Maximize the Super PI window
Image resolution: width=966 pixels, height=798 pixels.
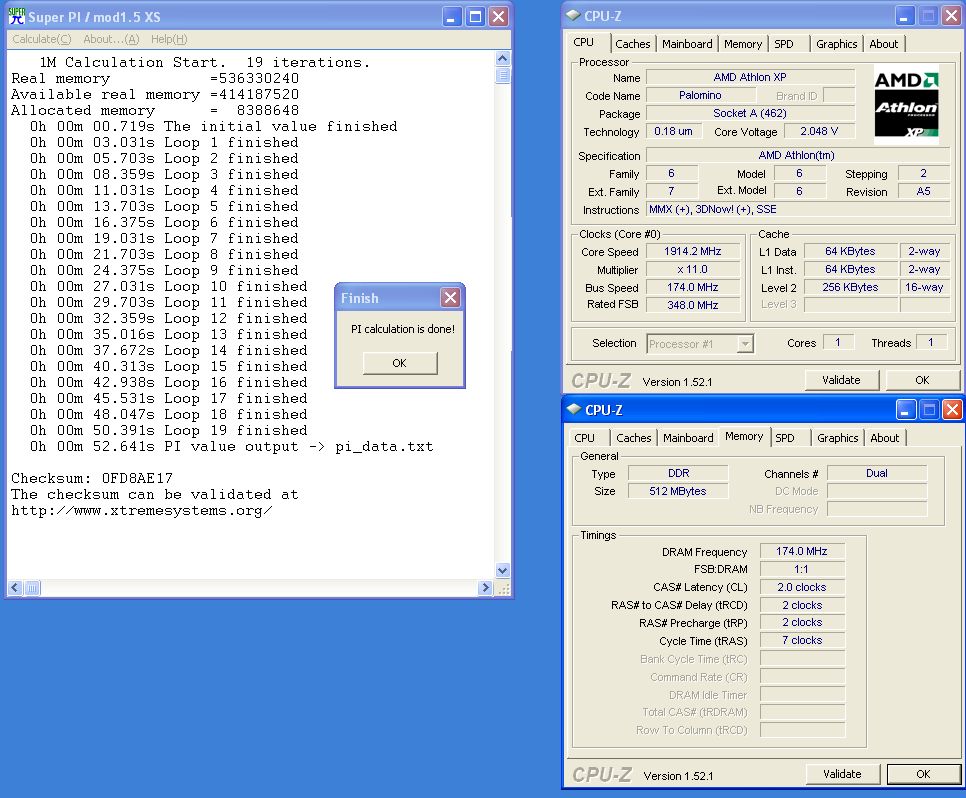point(476,17)
